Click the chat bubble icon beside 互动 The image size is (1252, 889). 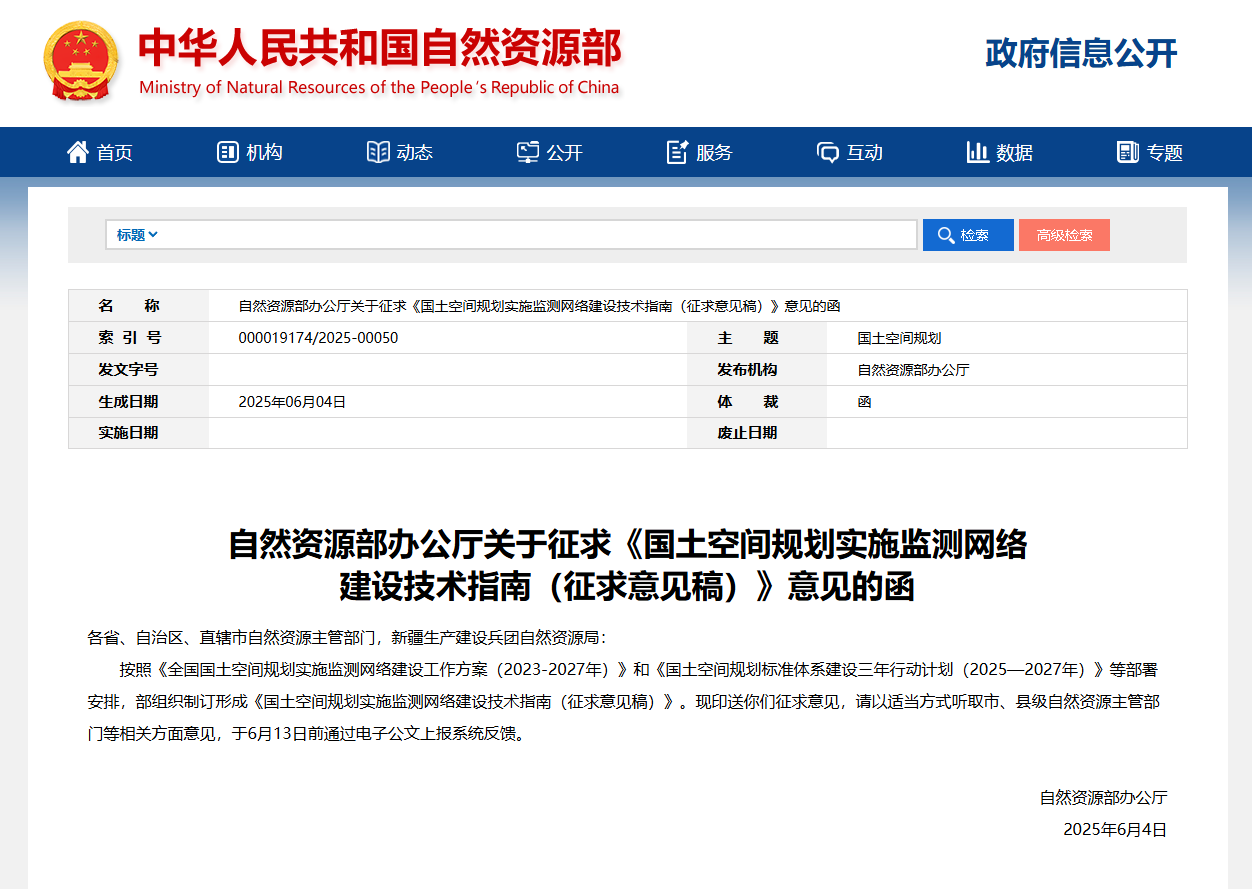[x=828, y=152]
